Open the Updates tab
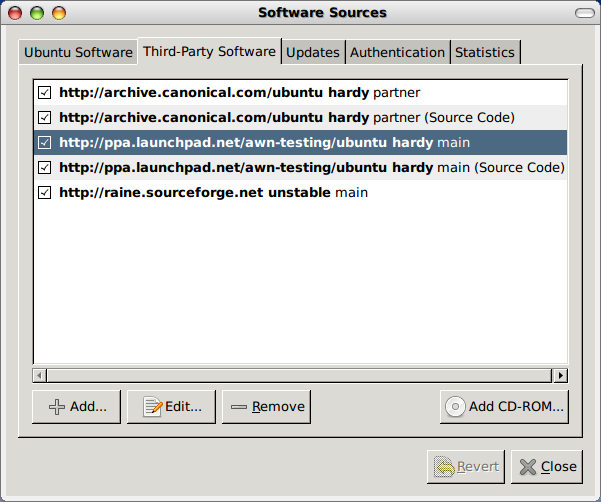Screen dimensions: 601x502 pyautogui.click(x=313, y=52)
